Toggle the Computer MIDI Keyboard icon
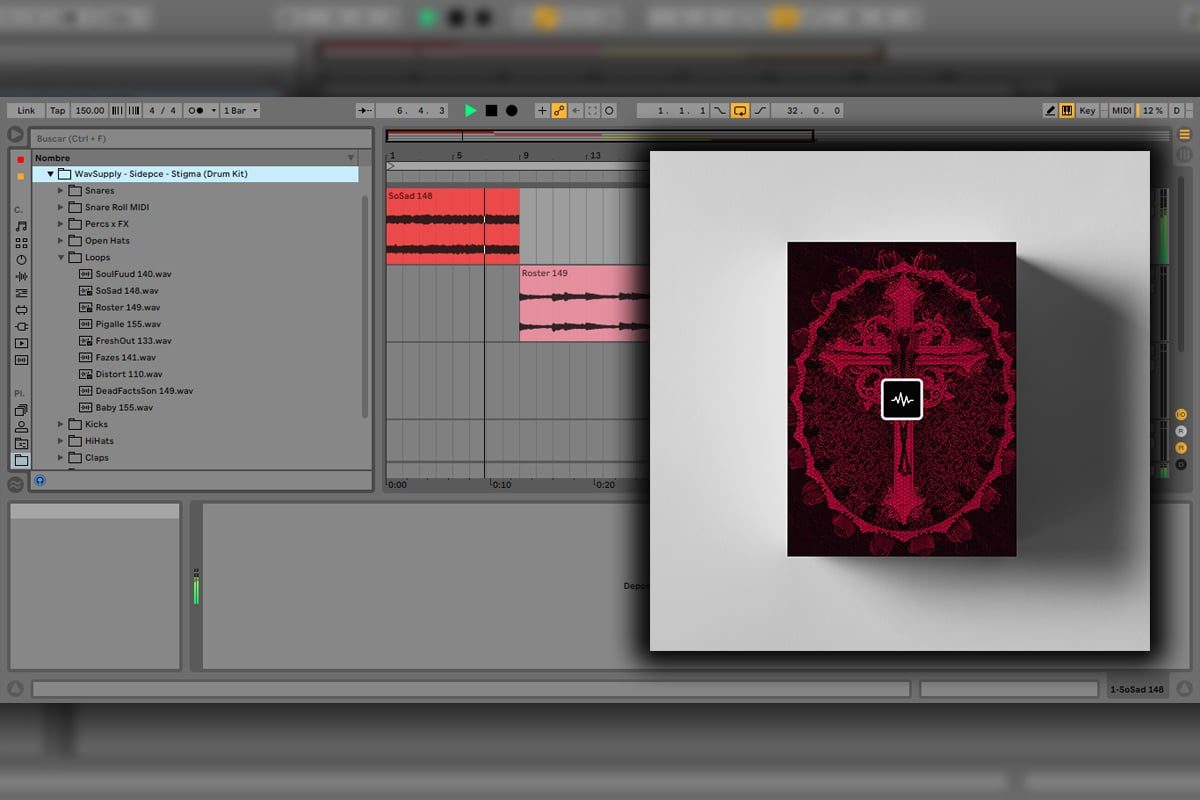Image resolution: width=1200 pixels, height=800 pixels. (x=1067, y=110)
